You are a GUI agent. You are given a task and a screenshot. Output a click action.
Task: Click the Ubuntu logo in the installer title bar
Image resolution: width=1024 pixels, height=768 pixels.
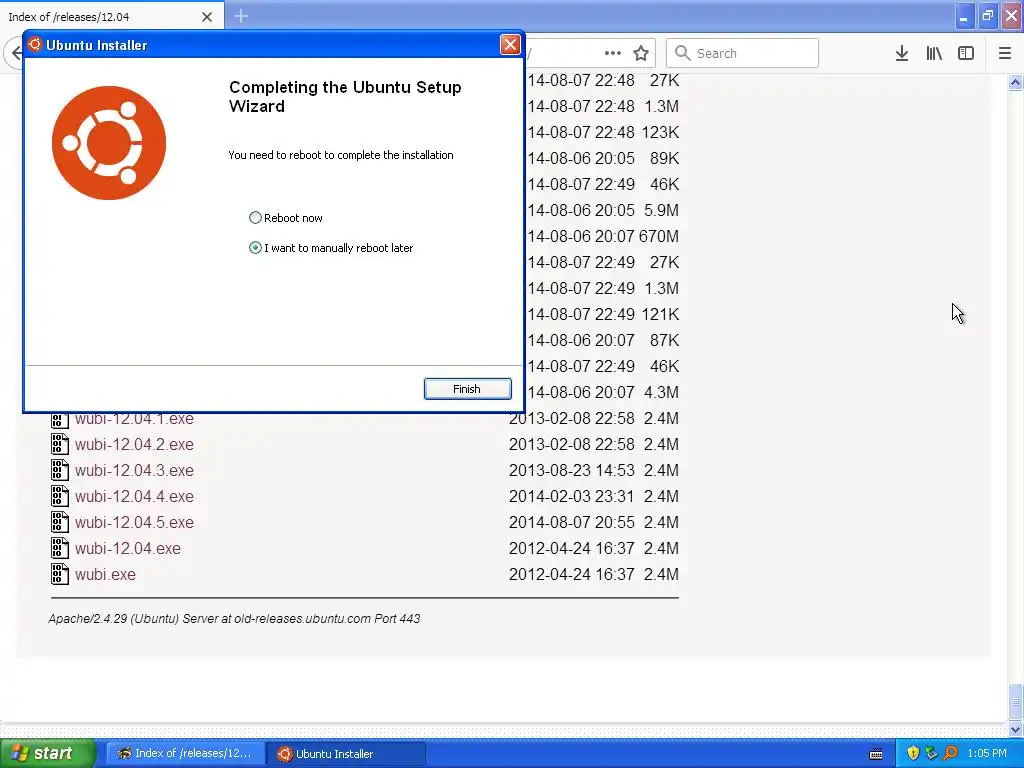click(x=35, y=44)
